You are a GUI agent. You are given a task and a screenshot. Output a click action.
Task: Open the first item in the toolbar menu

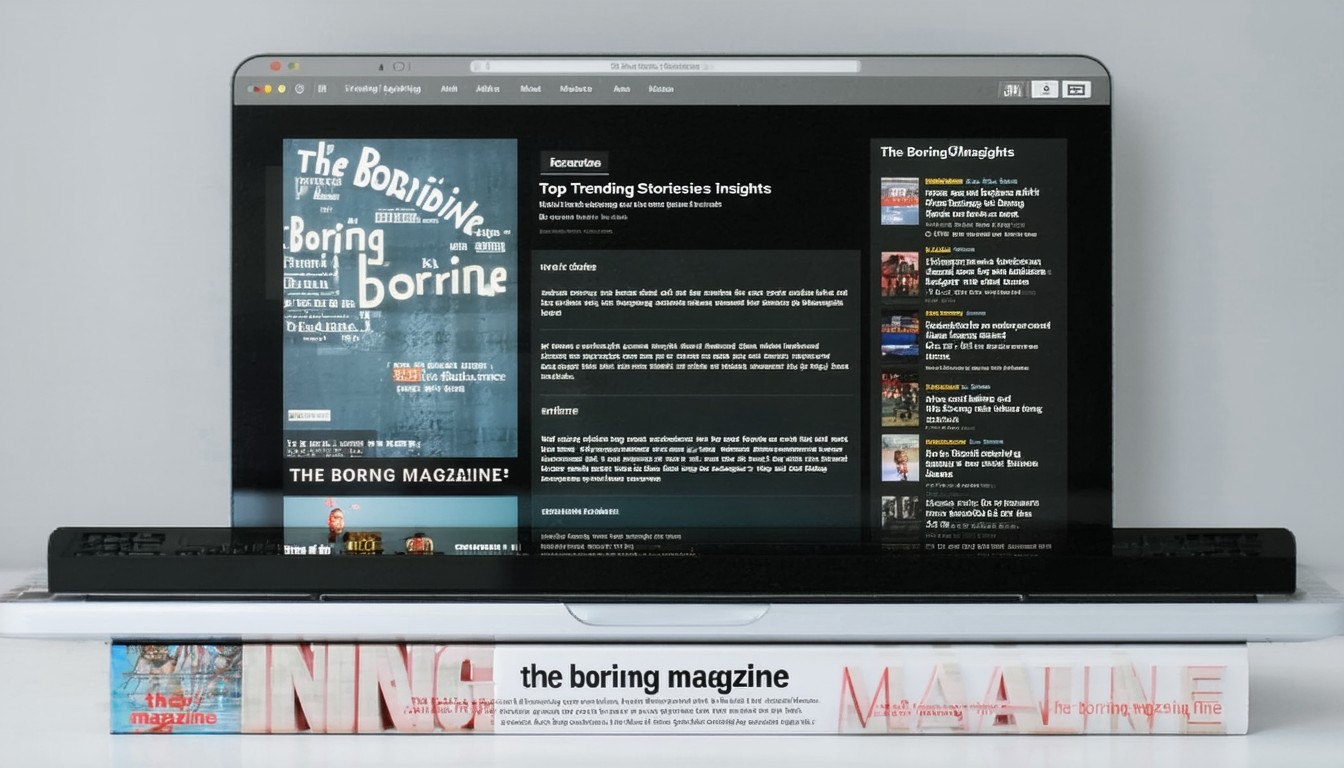(382, 89)
